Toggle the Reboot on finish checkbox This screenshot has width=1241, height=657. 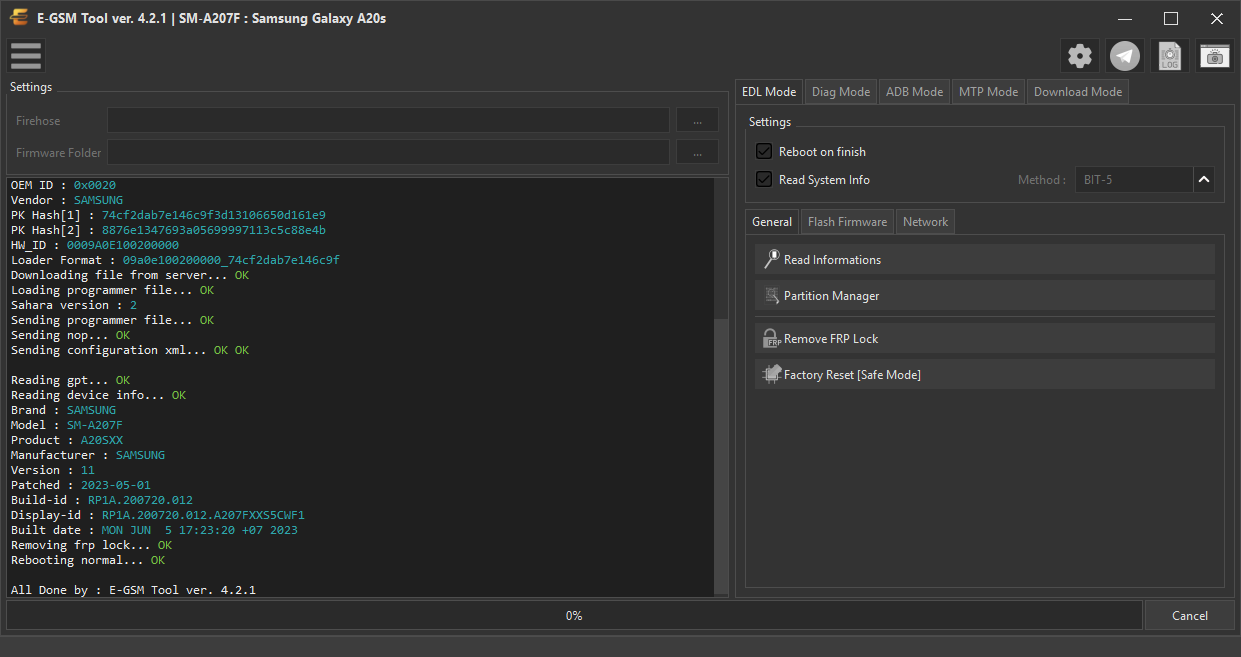pyautogui.click(x=764, y=151)
